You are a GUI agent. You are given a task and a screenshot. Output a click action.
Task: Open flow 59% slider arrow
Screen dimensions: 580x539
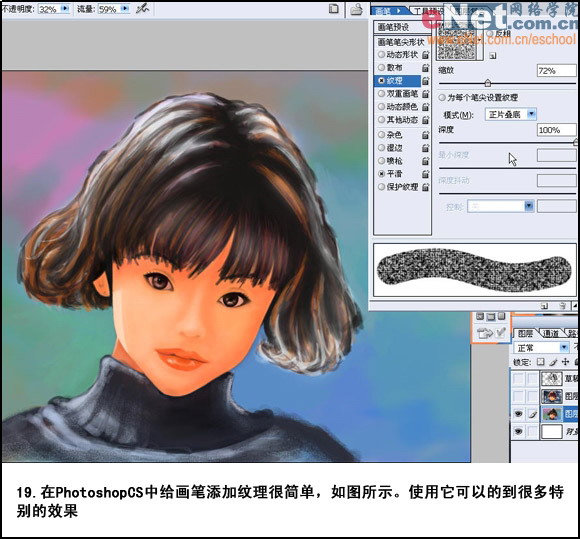(125, 8)
